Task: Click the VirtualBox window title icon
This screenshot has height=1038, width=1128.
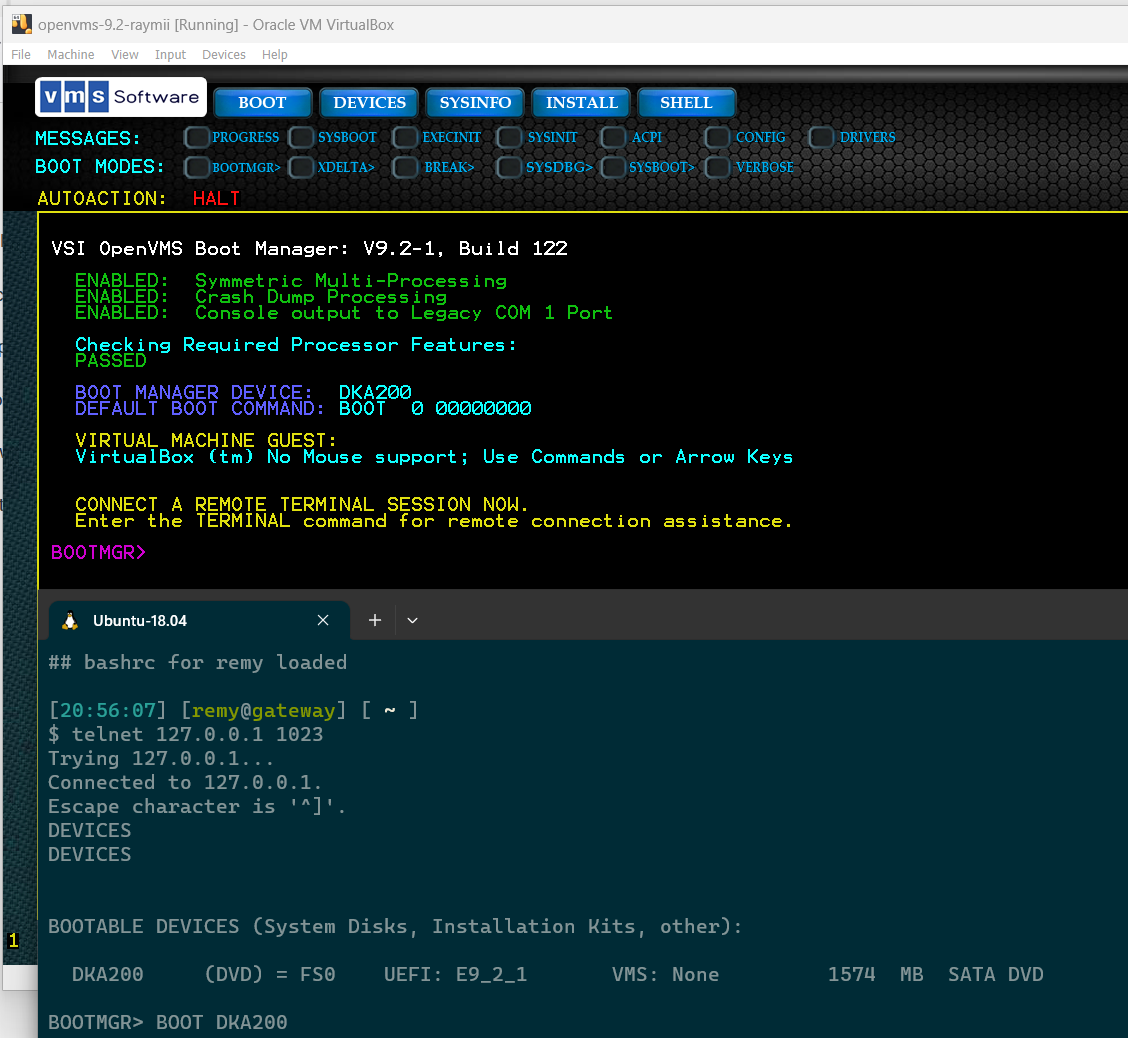Action: [x=21, y=24]
